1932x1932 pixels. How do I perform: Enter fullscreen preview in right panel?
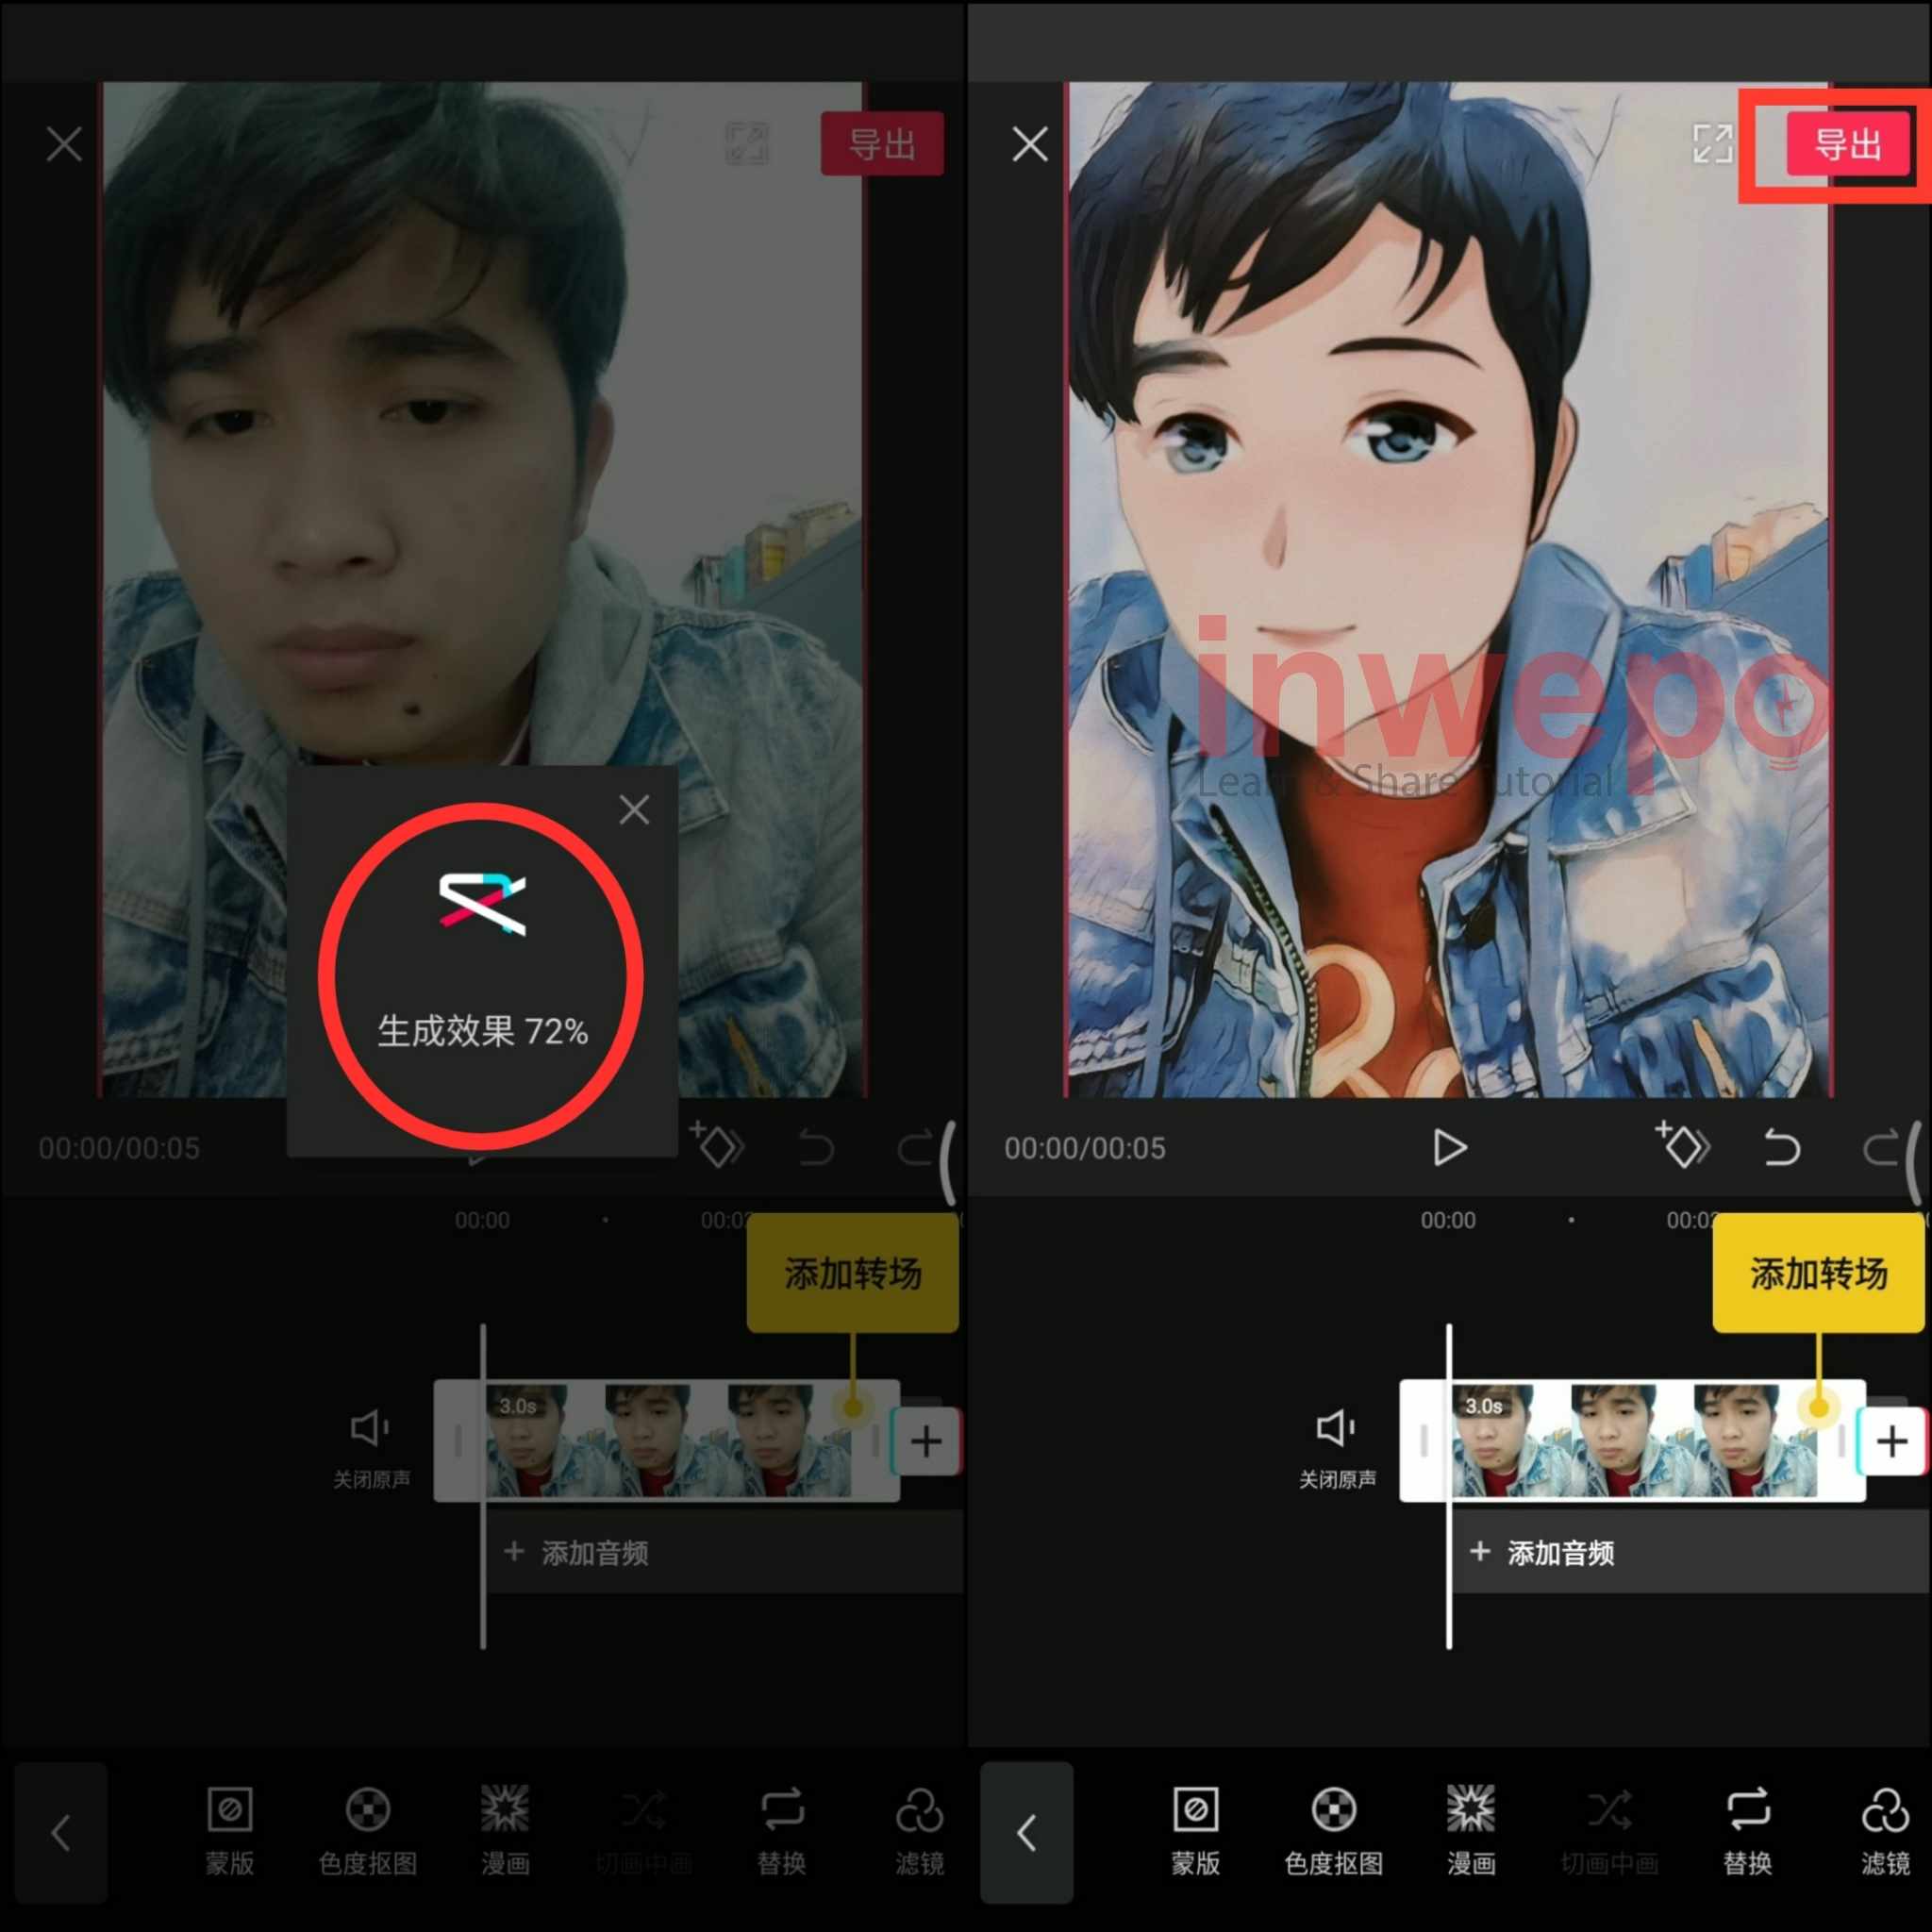click(x=1712, y=143)
